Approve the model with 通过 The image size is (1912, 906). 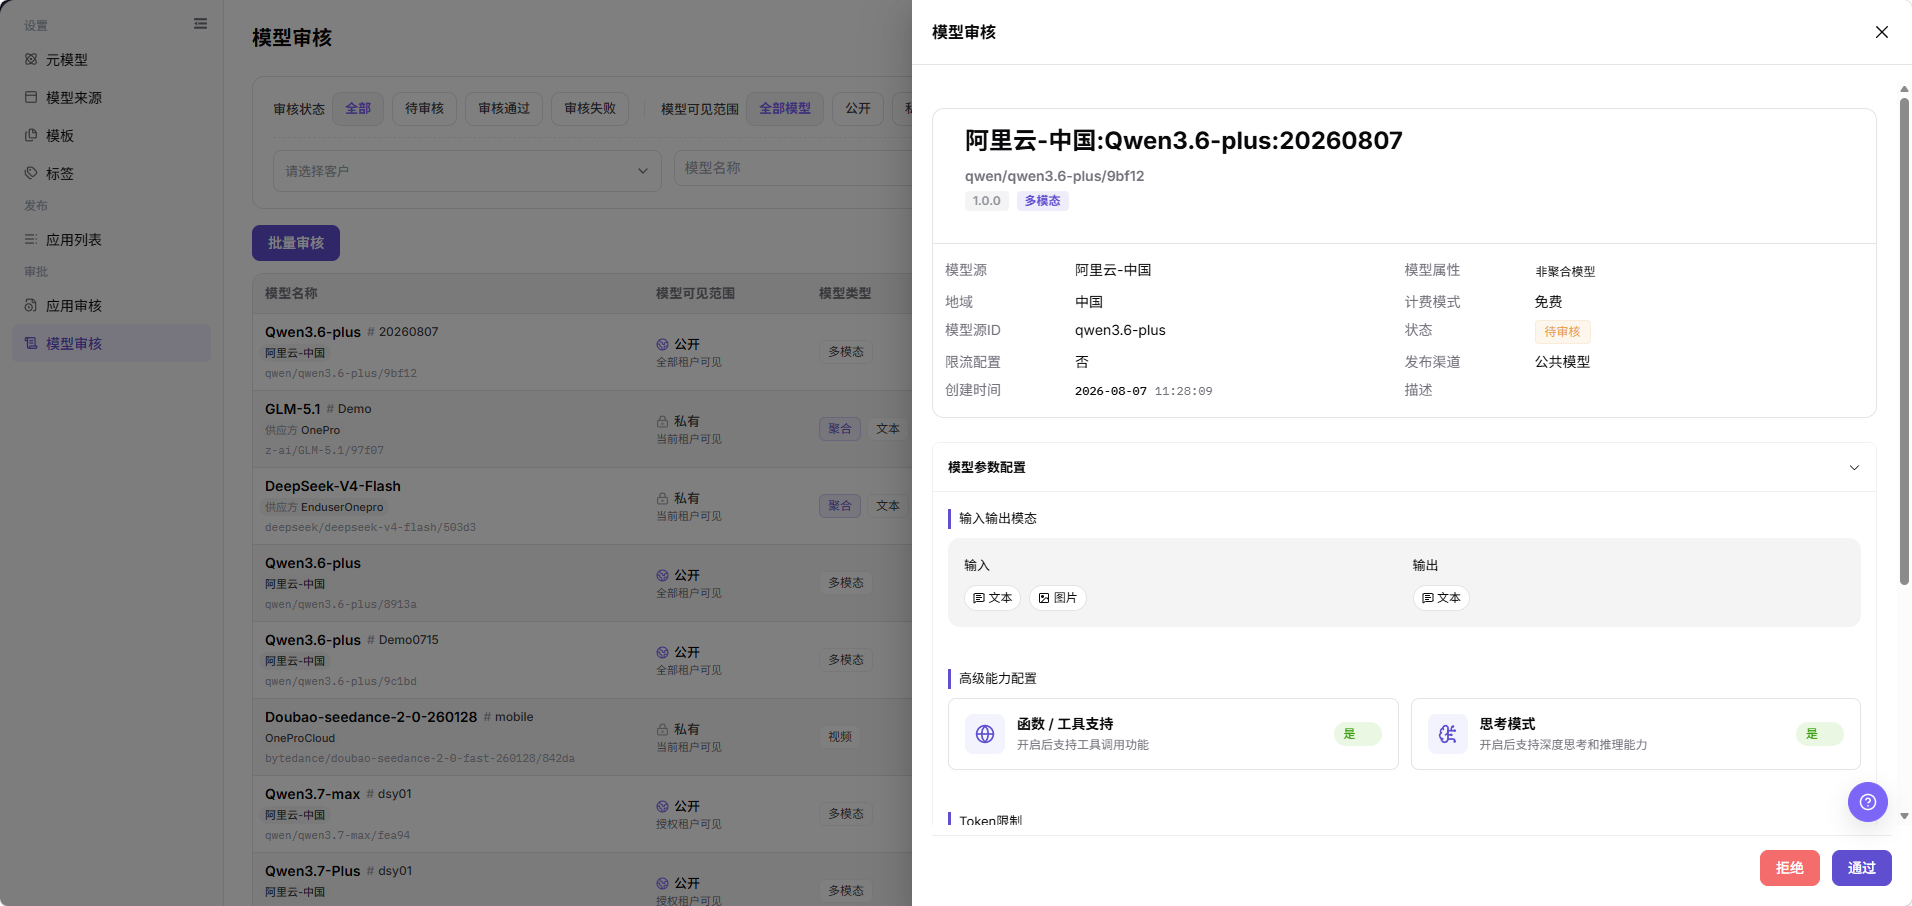point(1861,868)
